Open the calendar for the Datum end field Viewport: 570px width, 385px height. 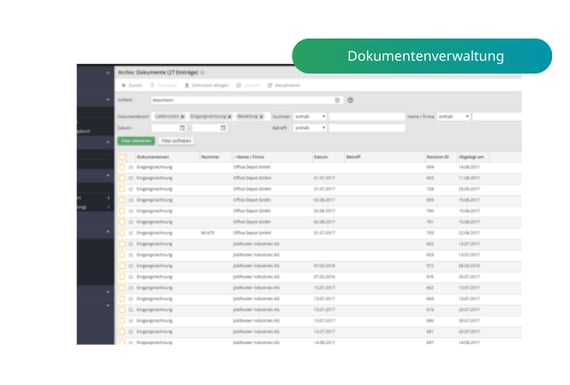(x=223, y=128)
